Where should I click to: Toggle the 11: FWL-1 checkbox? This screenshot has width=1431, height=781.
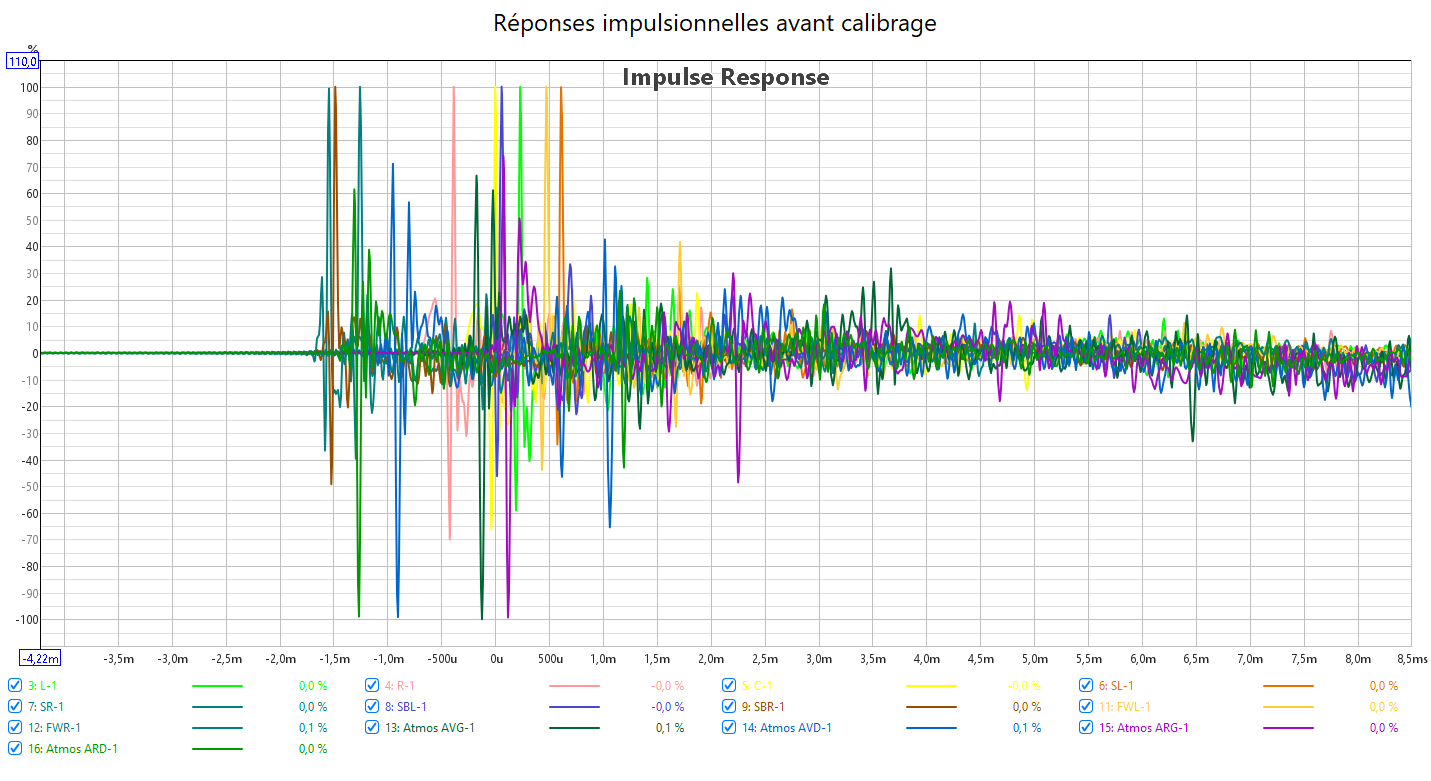point(1087,707)
